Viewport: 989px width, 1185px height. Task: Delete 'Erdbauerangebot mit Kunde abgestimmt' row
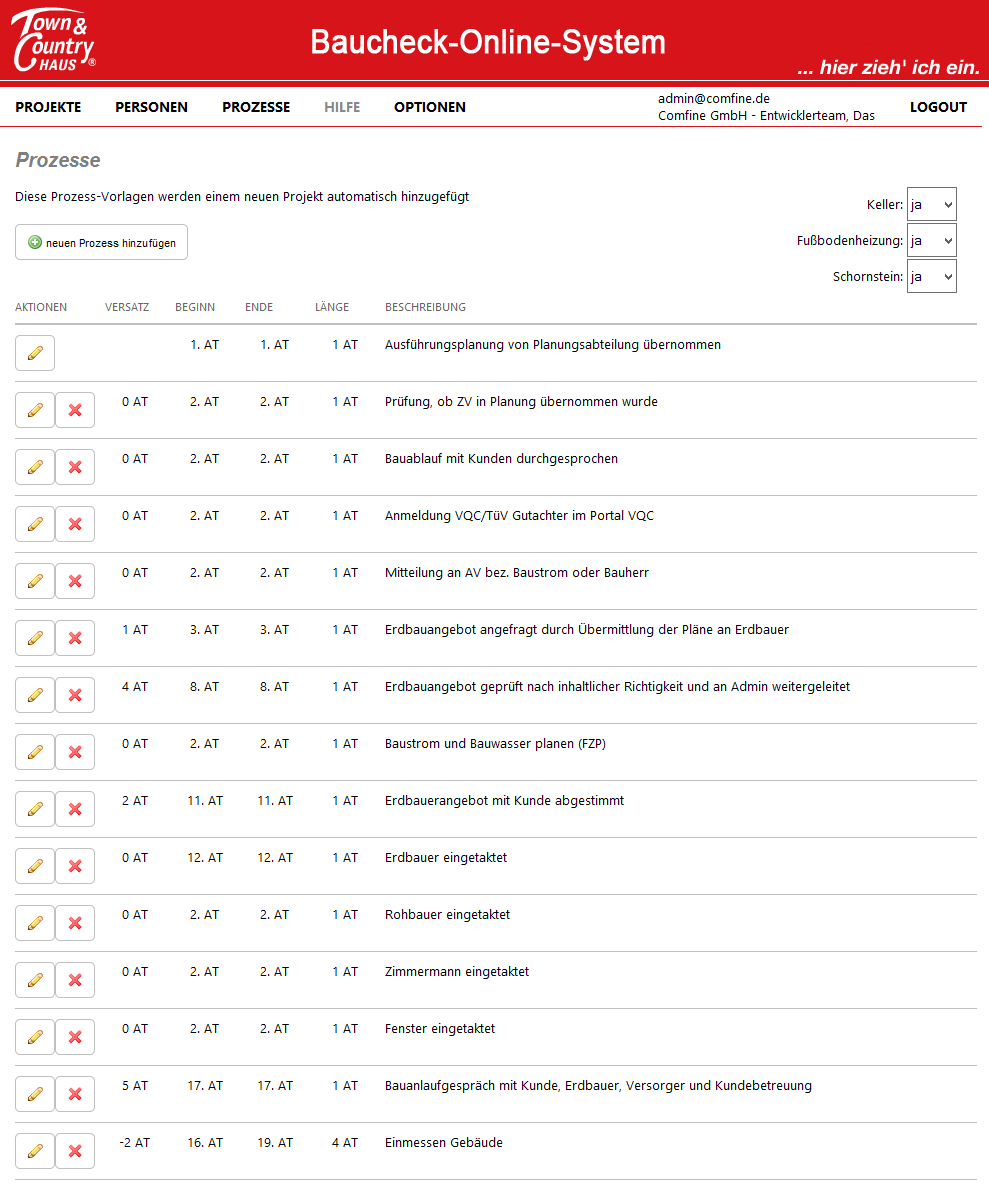tap(75, 809)
